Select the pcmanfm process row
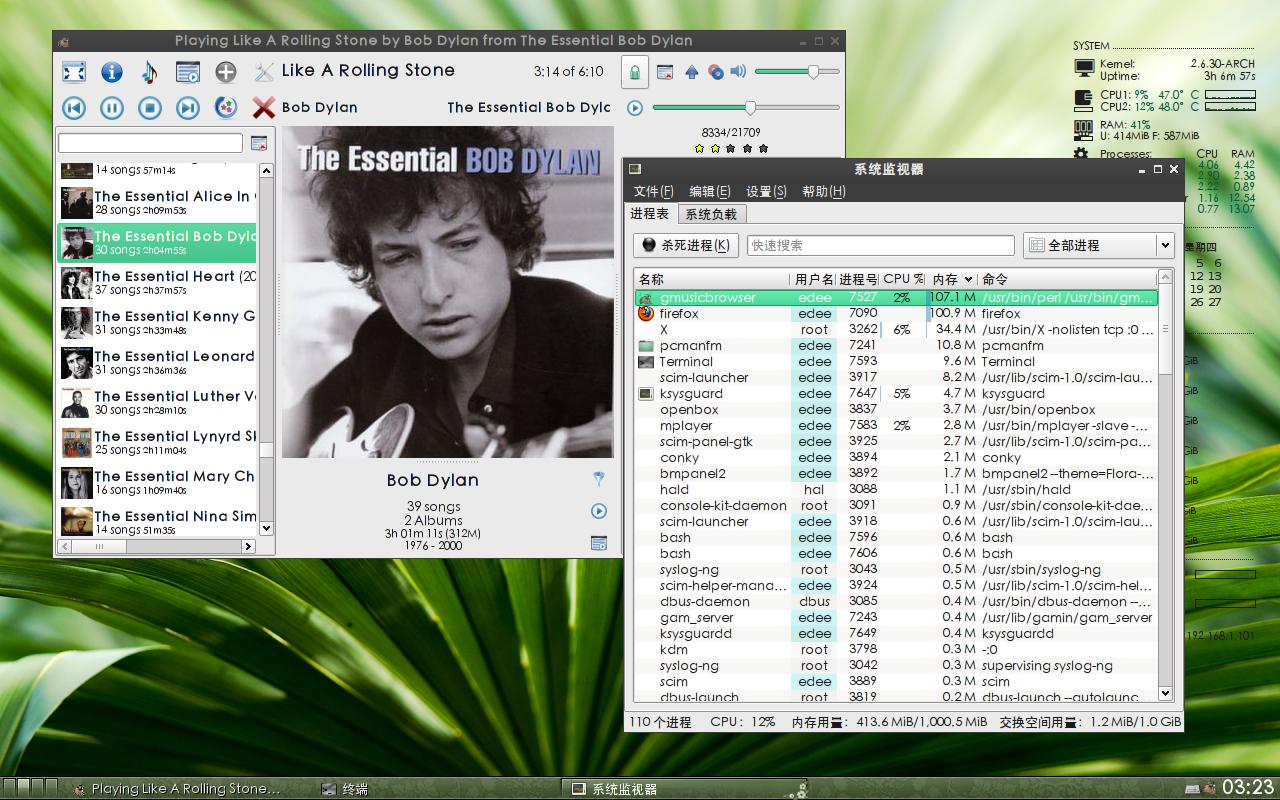Viewport: 1280px width, 800px height. click(896, 345)
